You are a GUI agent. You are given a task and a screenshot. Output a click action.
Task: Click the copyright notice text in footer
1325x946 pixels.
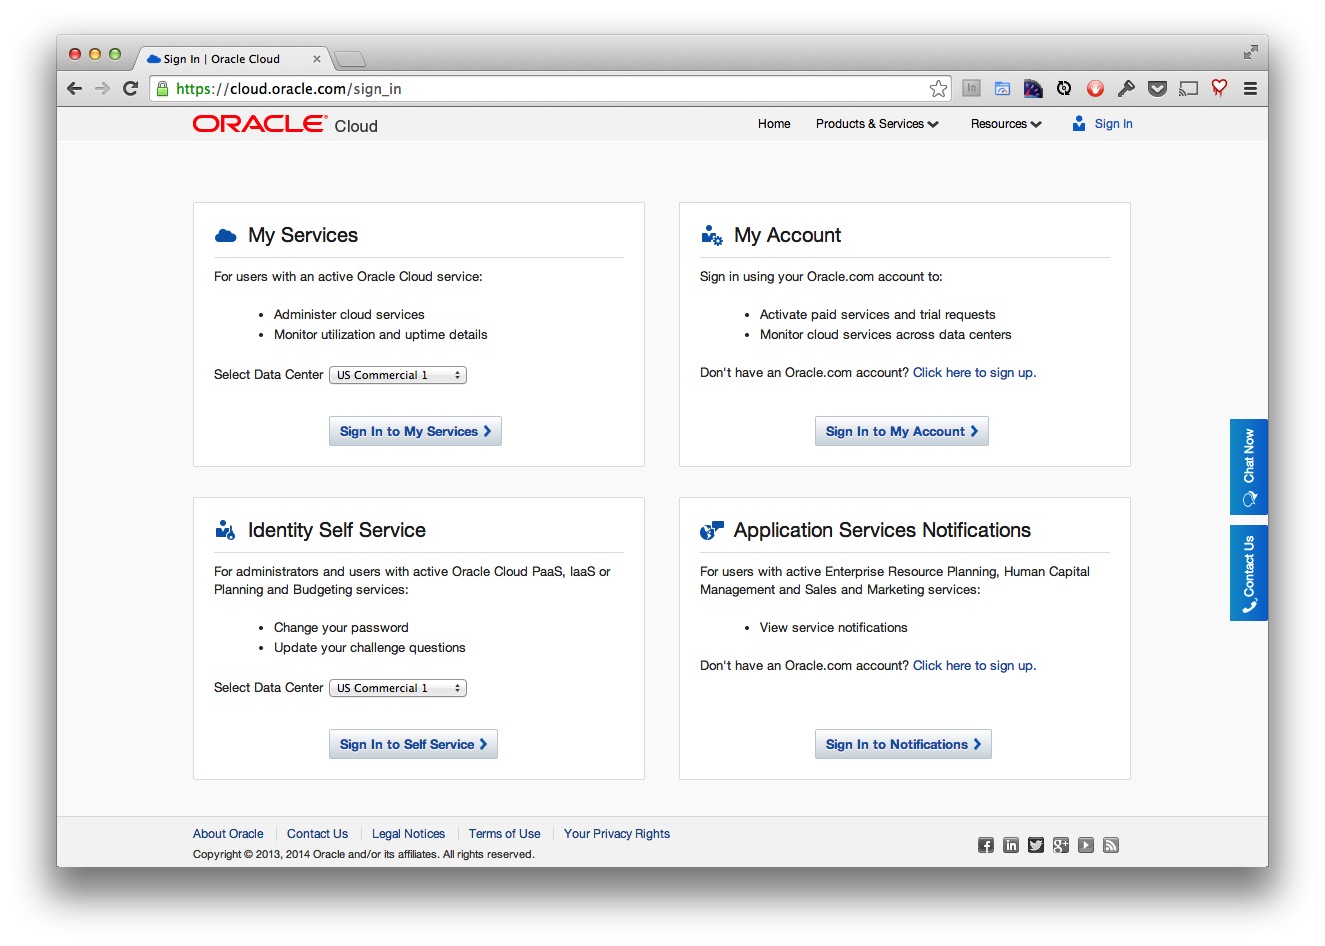(364, 855)
